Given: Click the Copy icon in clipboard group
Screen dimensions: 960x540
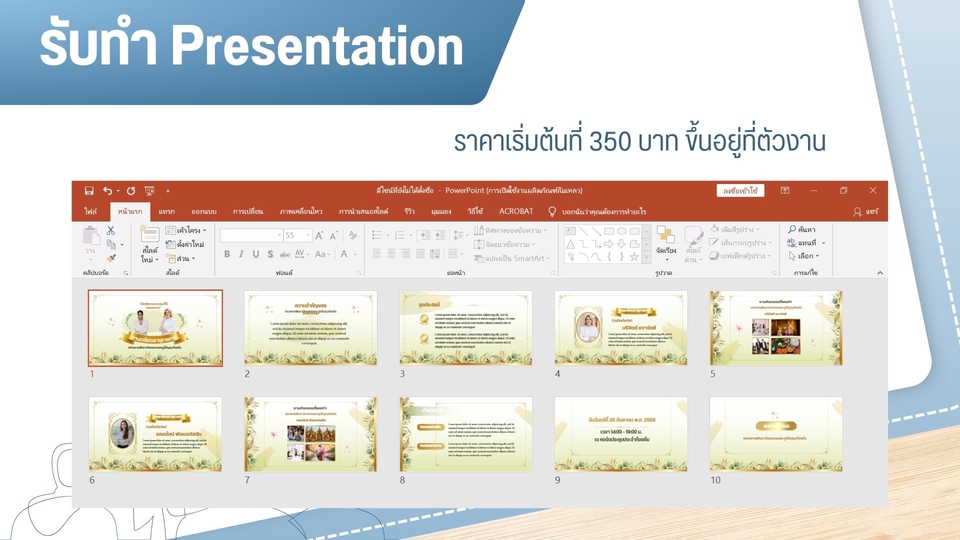Looking at the screenshot, I should [111, 244].
